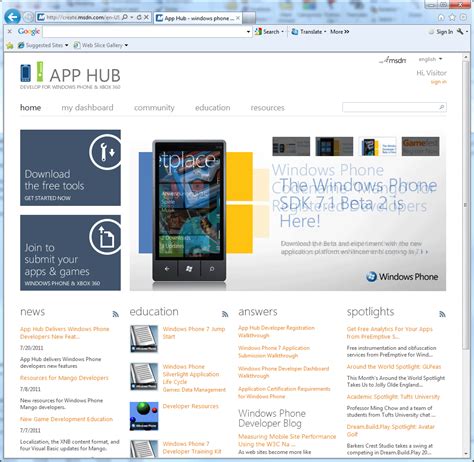This screenshot has width=474, height=462.
Task: Click the education RSS feed icon
Action: point(225,314)
